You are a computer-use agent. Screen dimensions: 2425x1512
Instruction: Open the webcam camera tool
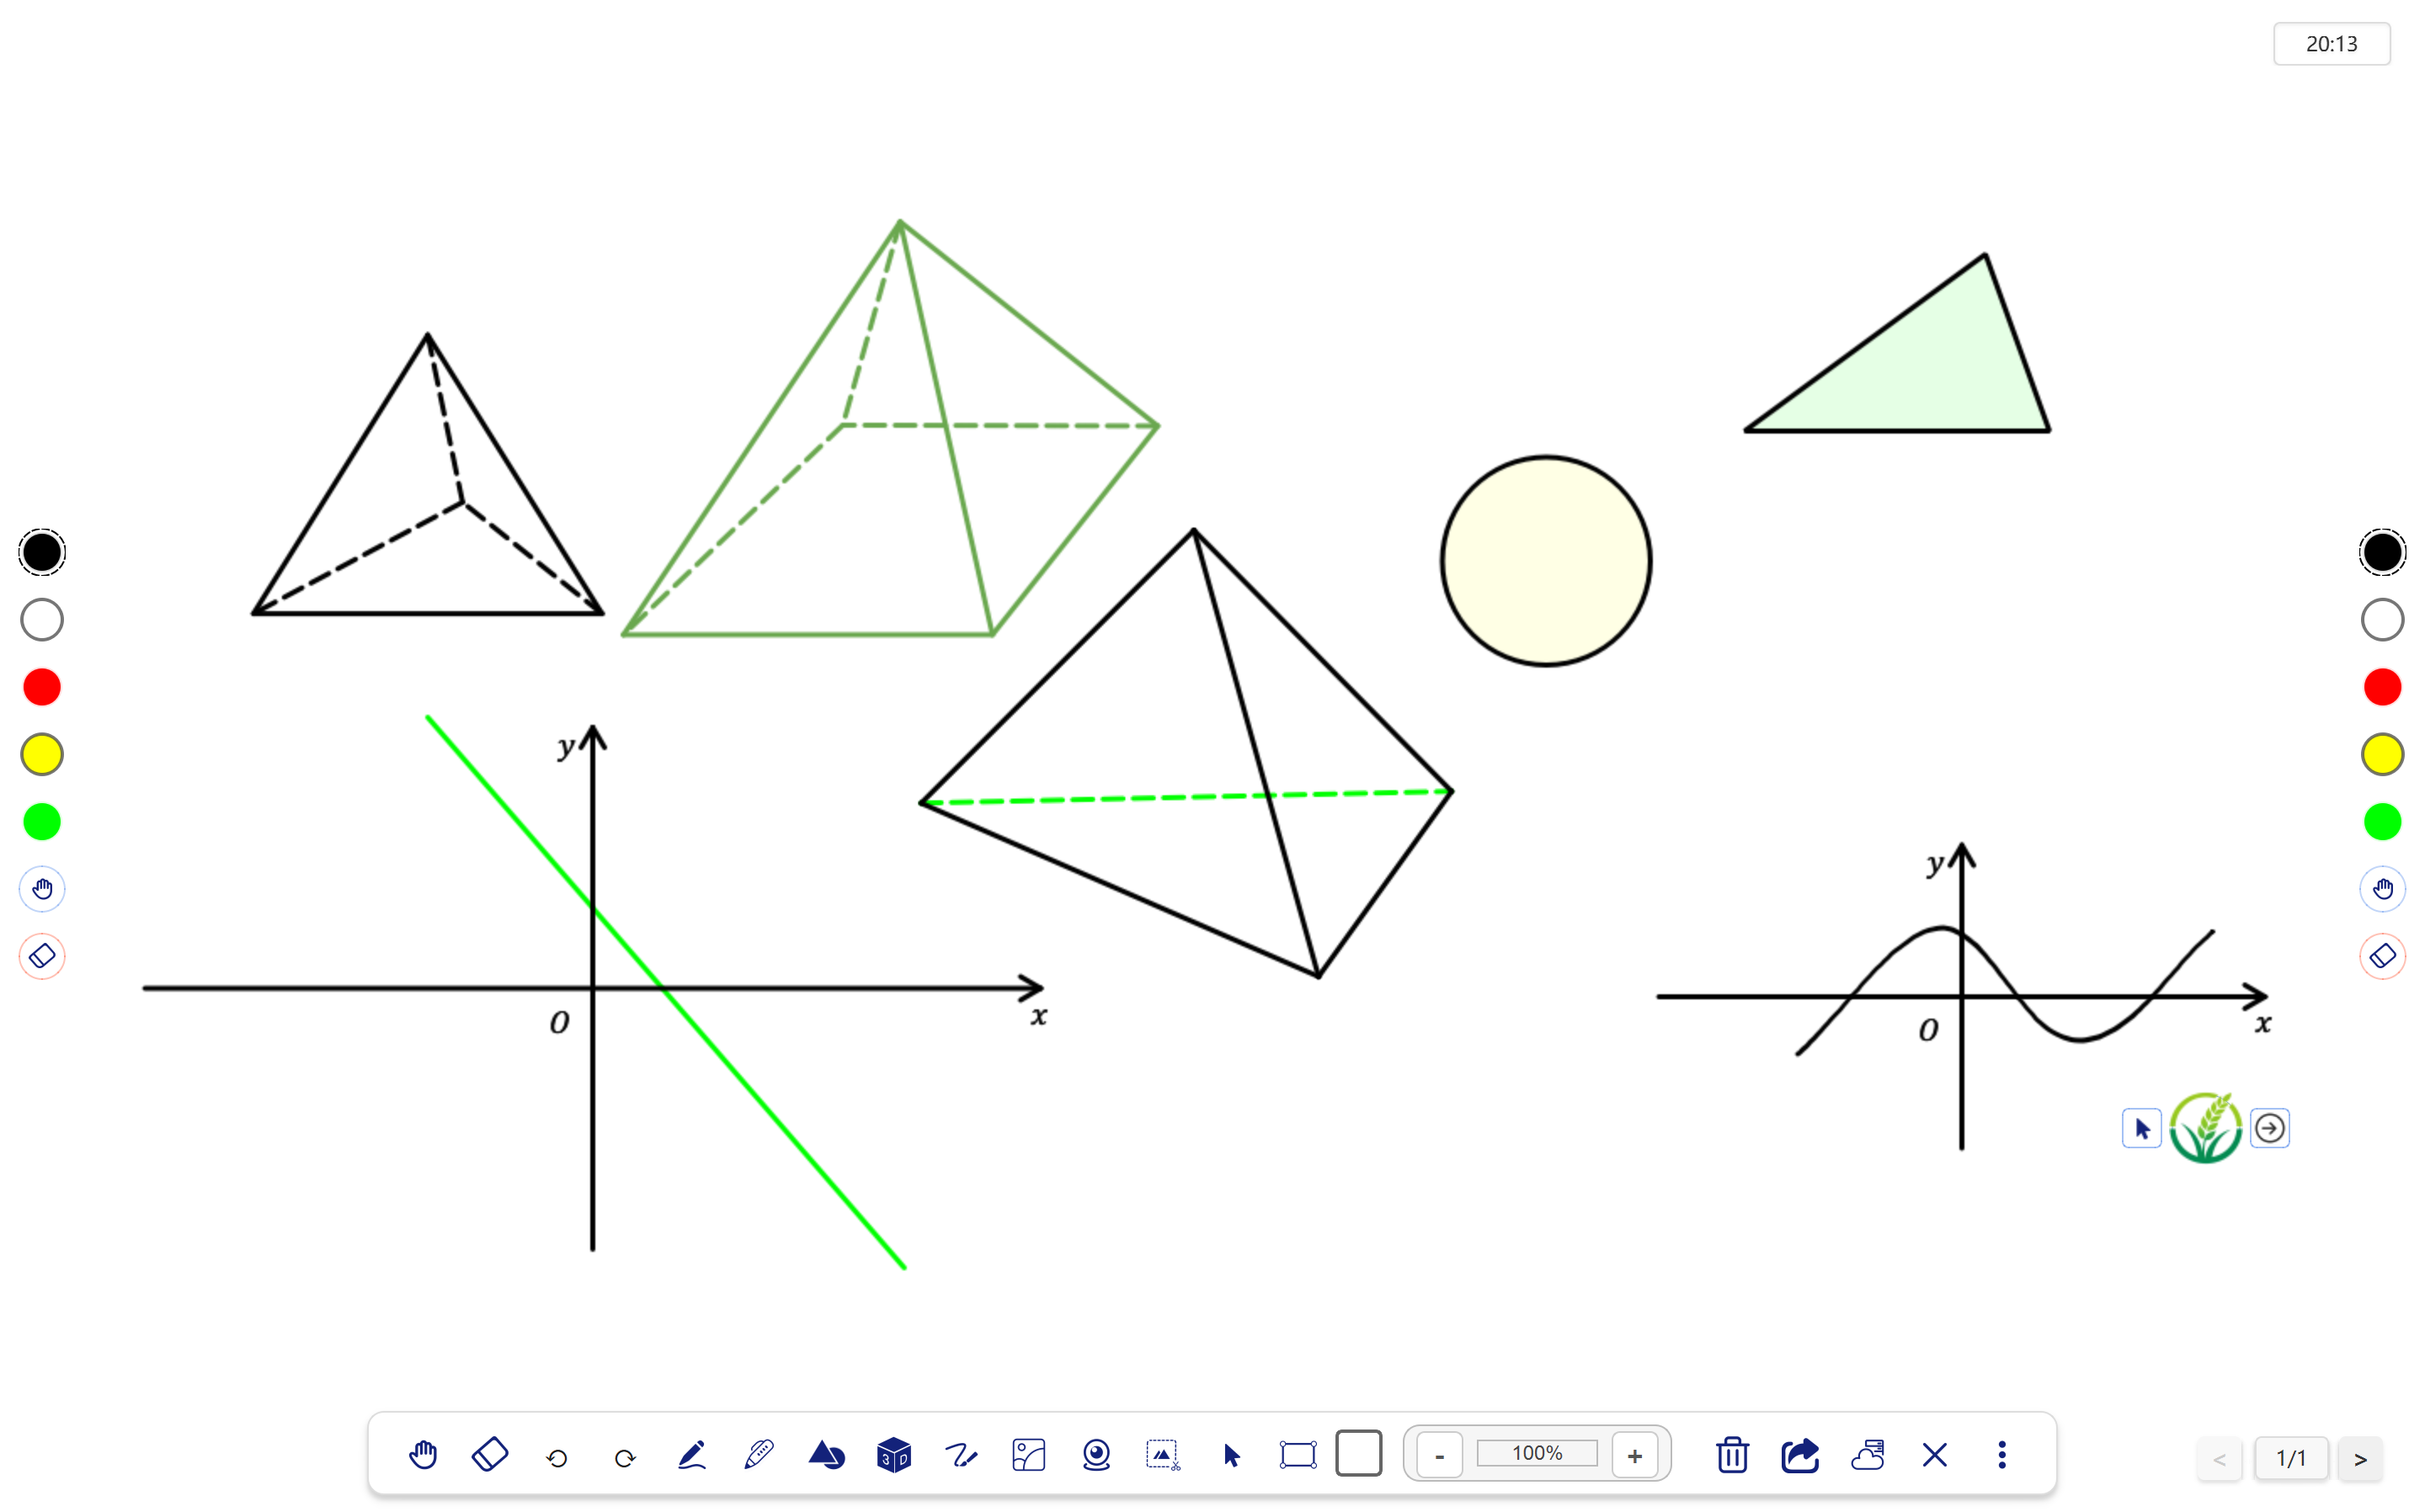[1096, 1455]
